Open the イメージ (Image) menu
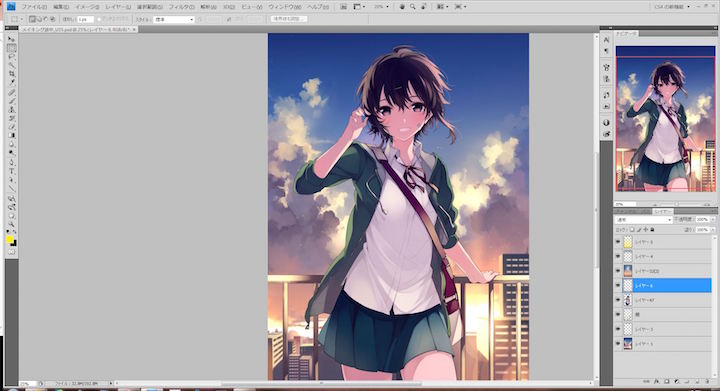The height and width of the screenshot is (391, 720). tap(87, 7)
